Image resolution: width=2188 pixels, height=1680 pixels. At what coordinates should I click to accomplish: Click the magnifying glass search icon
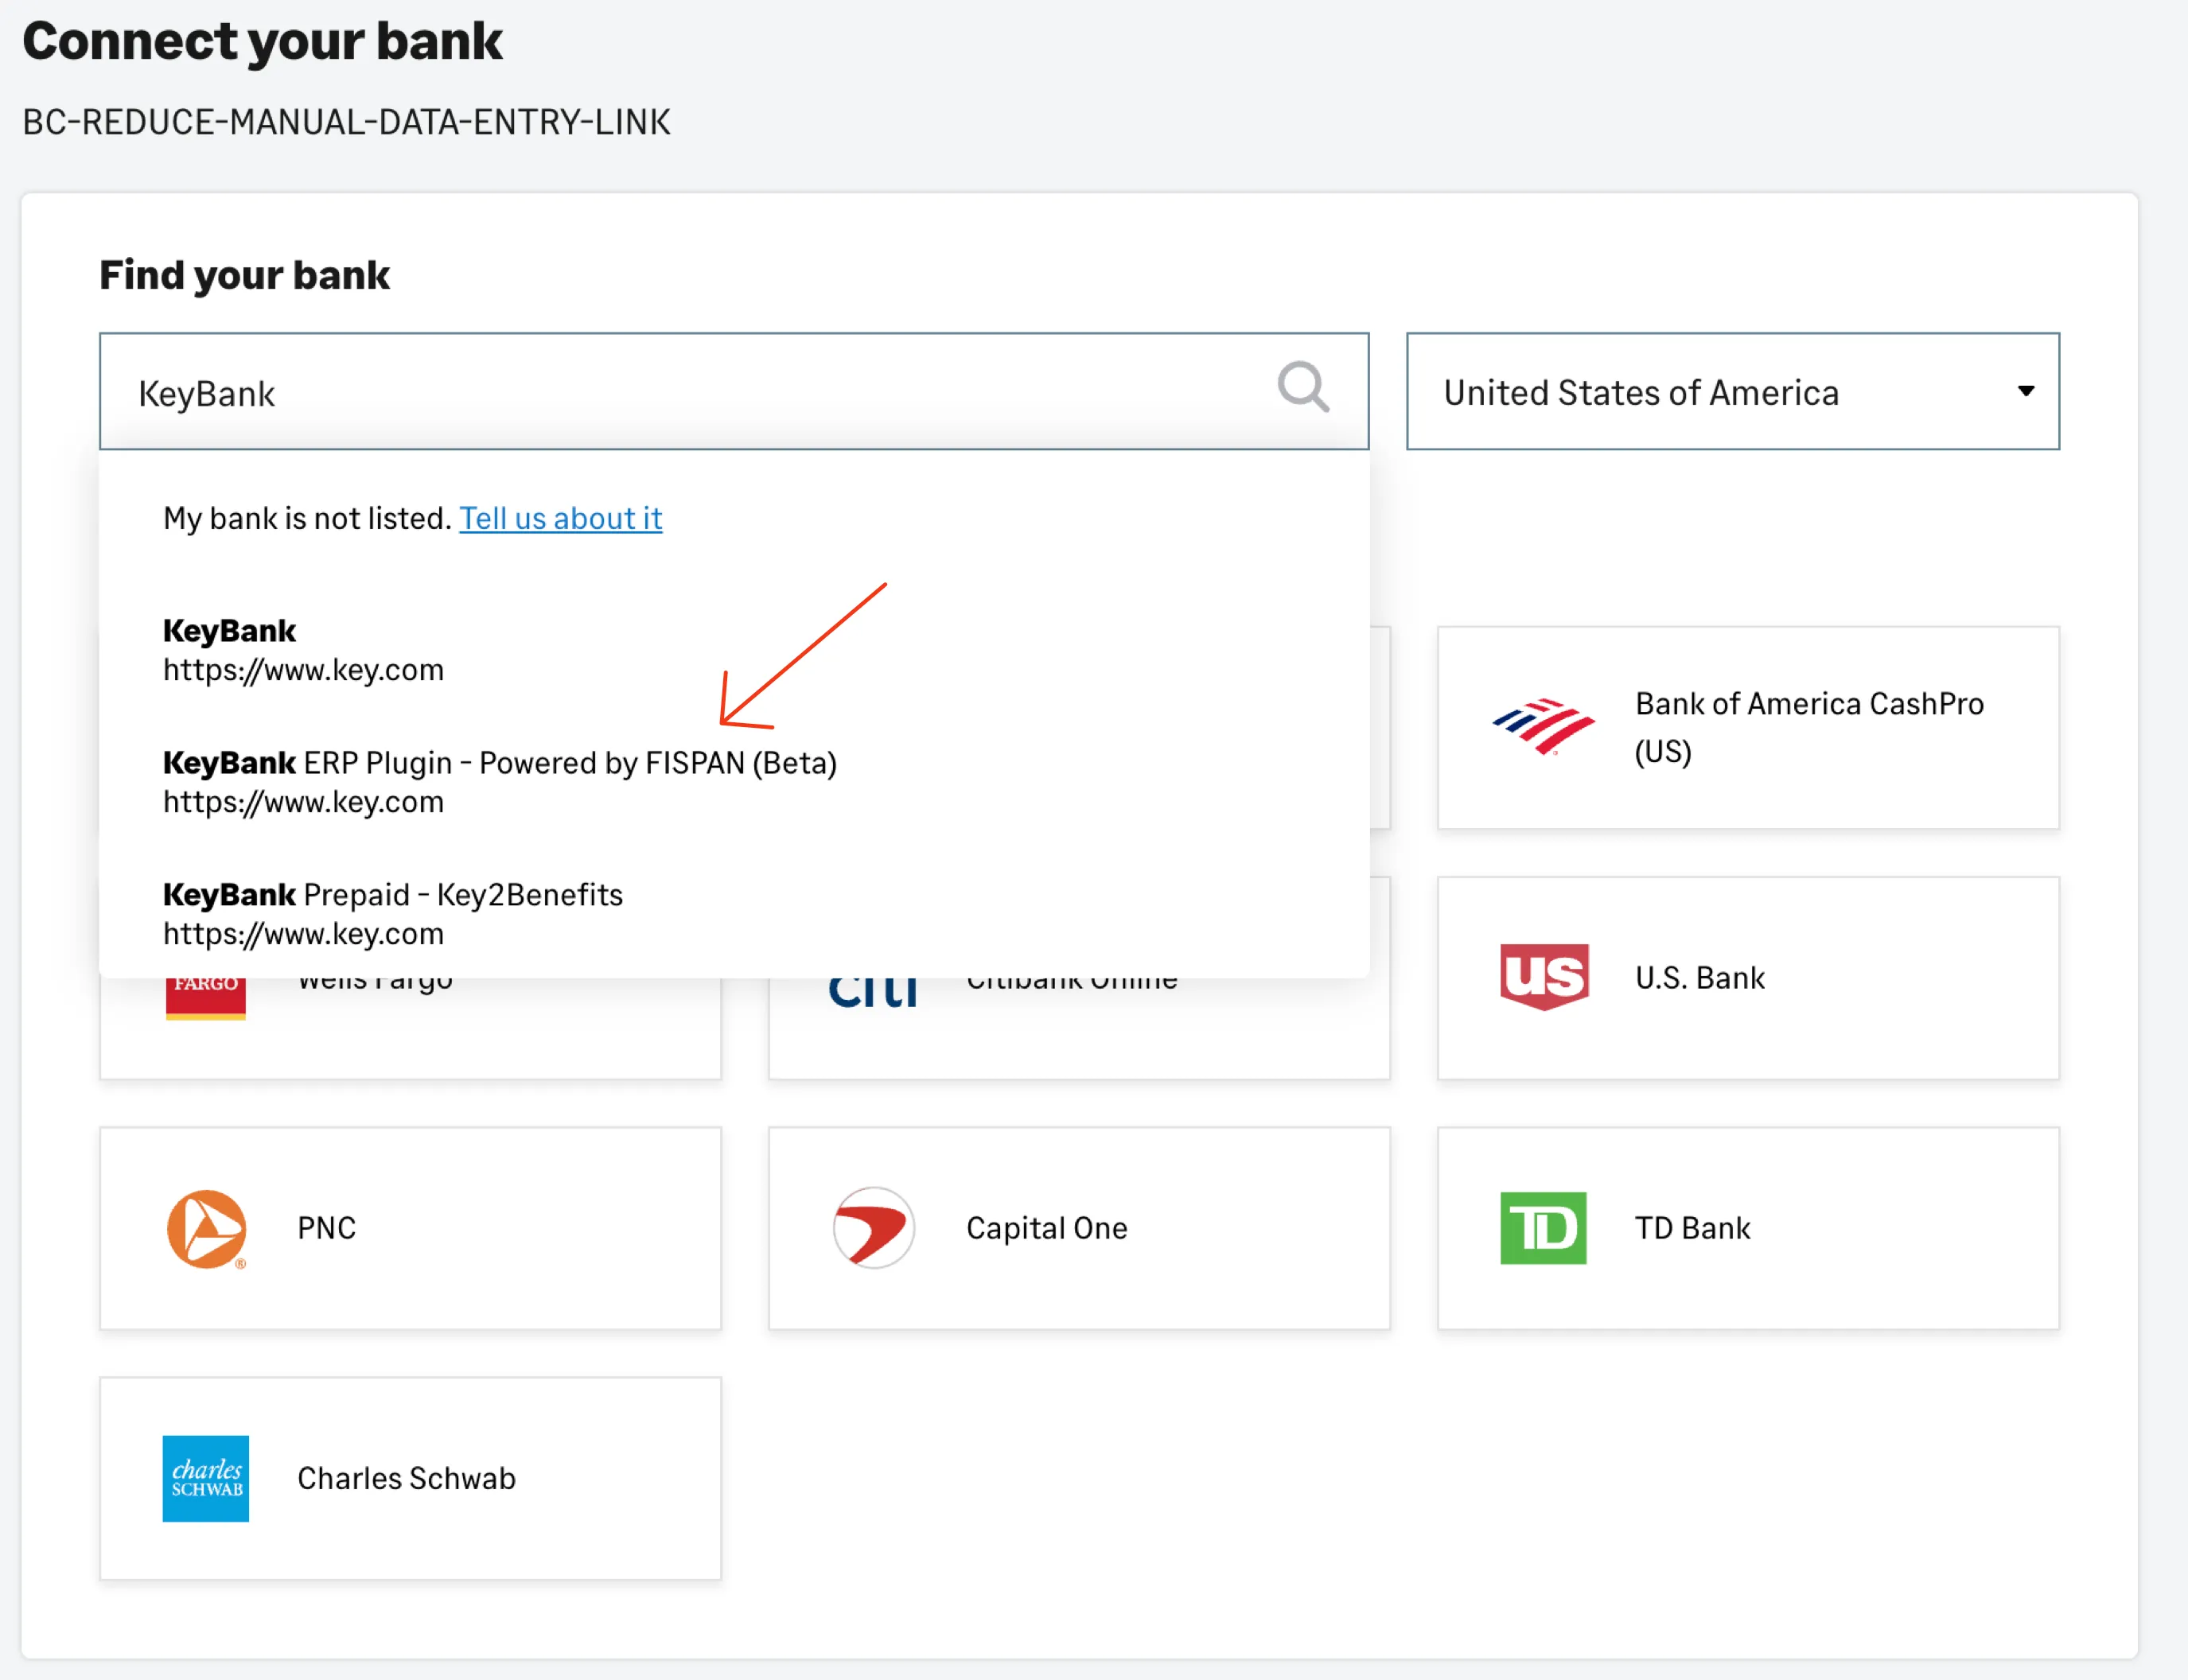click(1303, 387)
